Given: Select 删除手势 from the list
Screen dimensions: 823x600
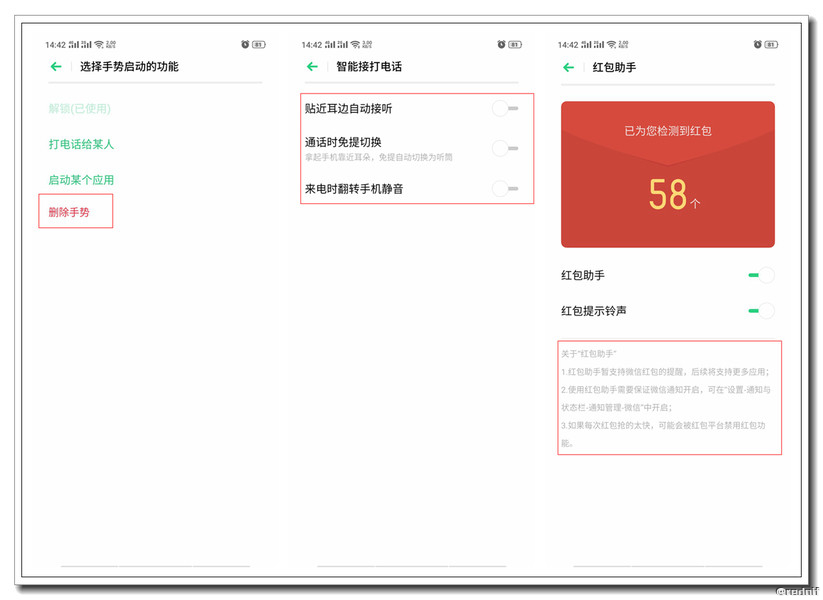Looking at the screenshot, I should (x=74, y=212).
